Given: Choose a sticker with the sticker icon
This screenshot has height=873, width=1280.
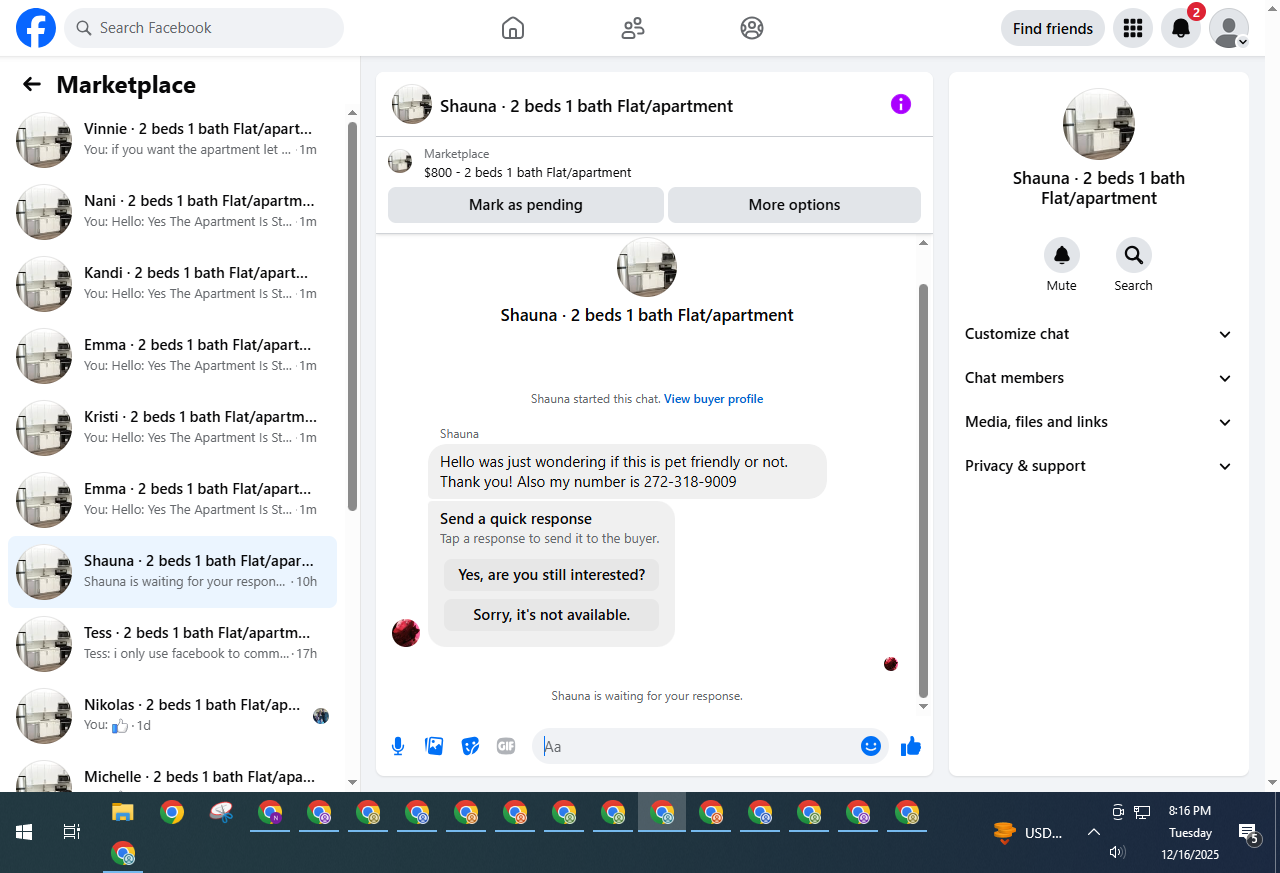Looking at the screenshot, I should pos(470,746).
